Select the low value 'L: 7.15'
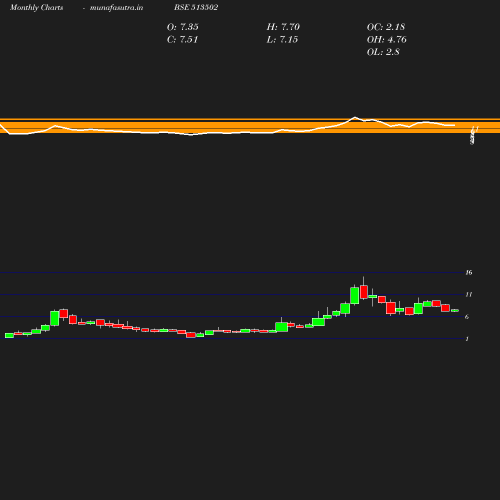Screen dimensions: 500x500 pos(282,40)
